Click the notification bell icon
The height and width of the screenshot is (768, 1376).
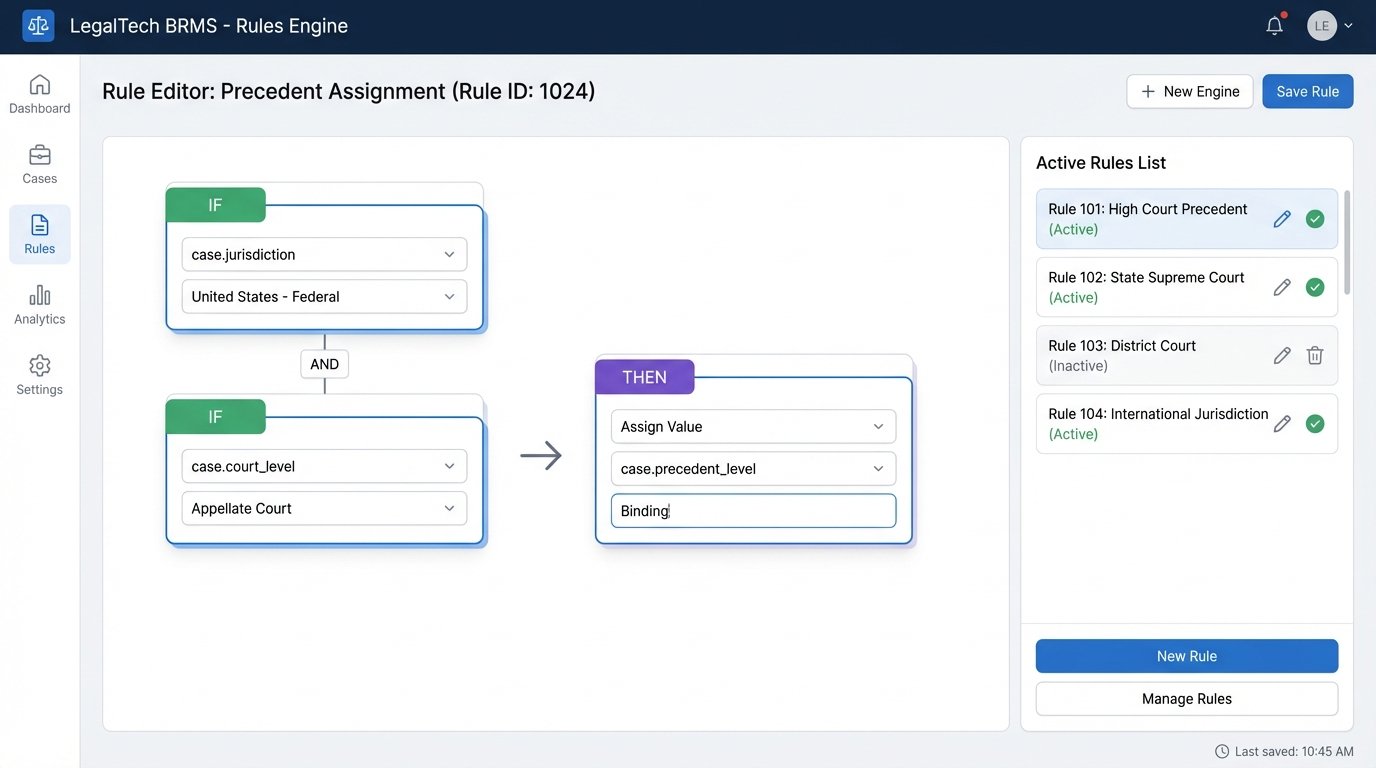coord(1274,25)
